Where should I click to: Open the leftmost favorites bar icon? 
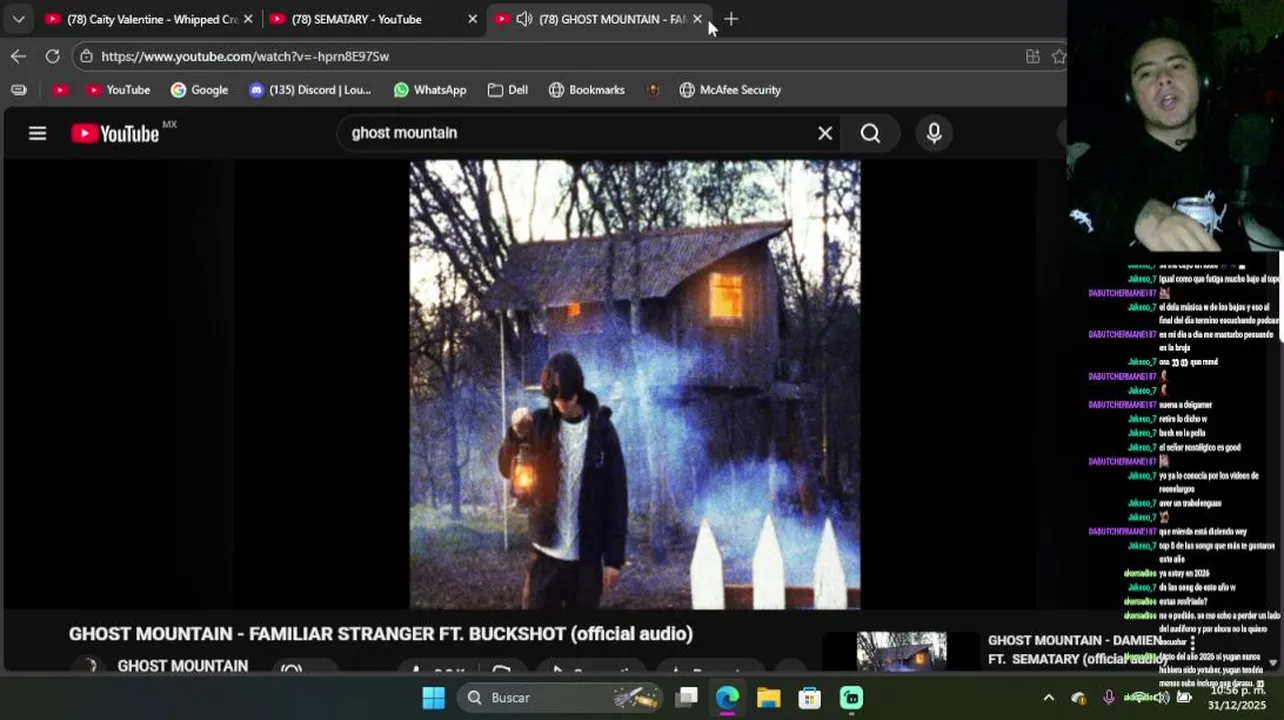[18, 90]
